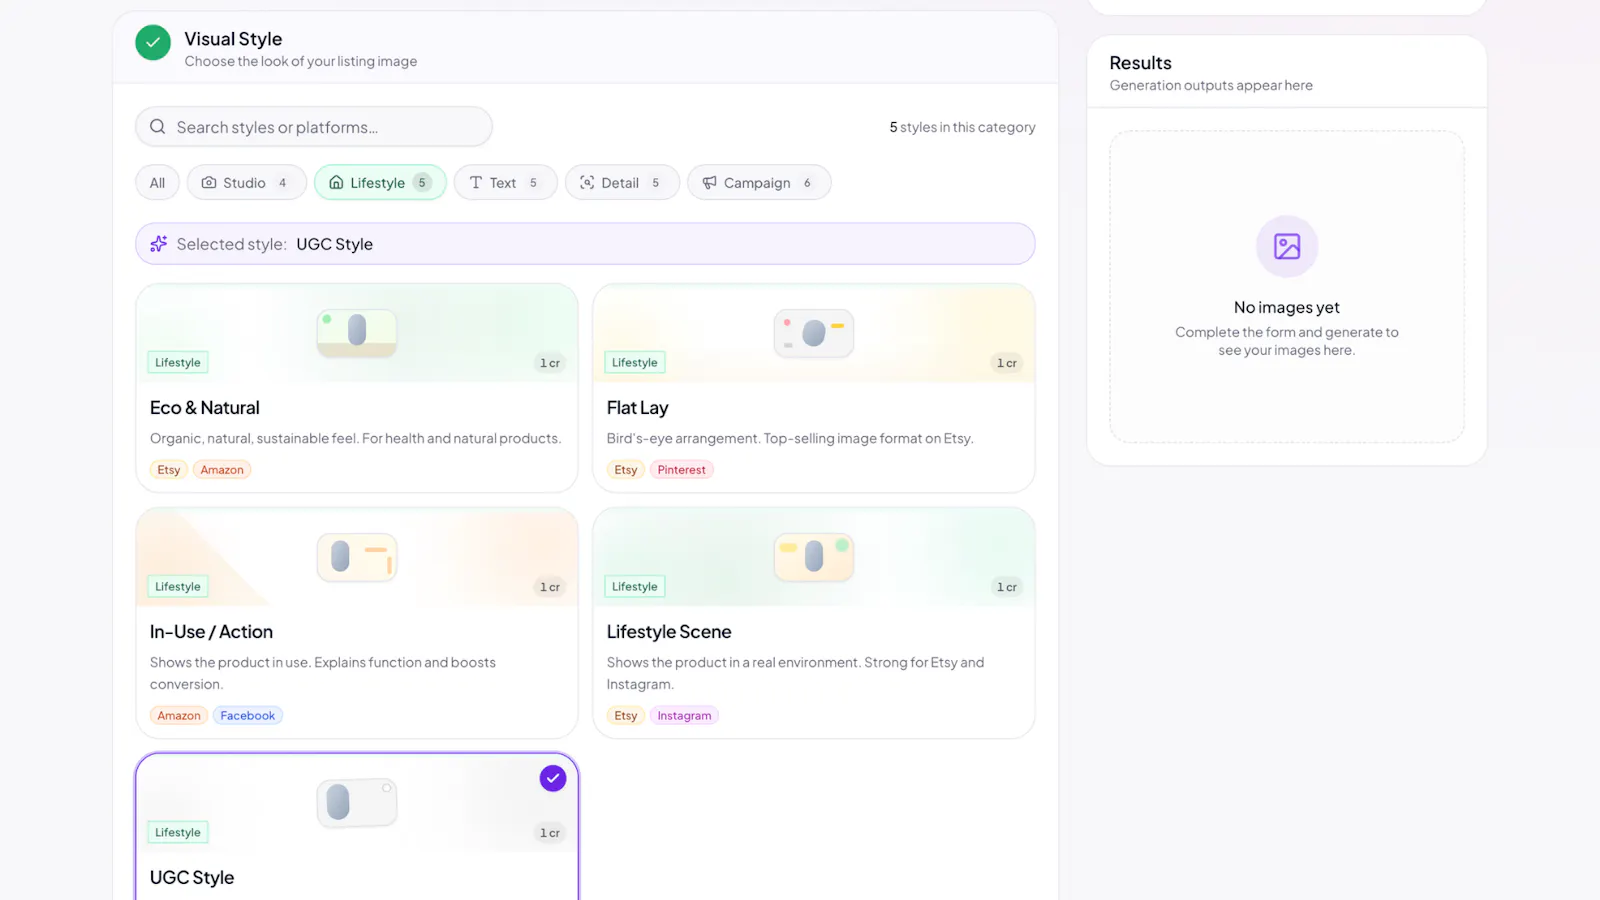1600x900 pixels.
Task: Click the T icon on the Text chip
Action: 476,183
